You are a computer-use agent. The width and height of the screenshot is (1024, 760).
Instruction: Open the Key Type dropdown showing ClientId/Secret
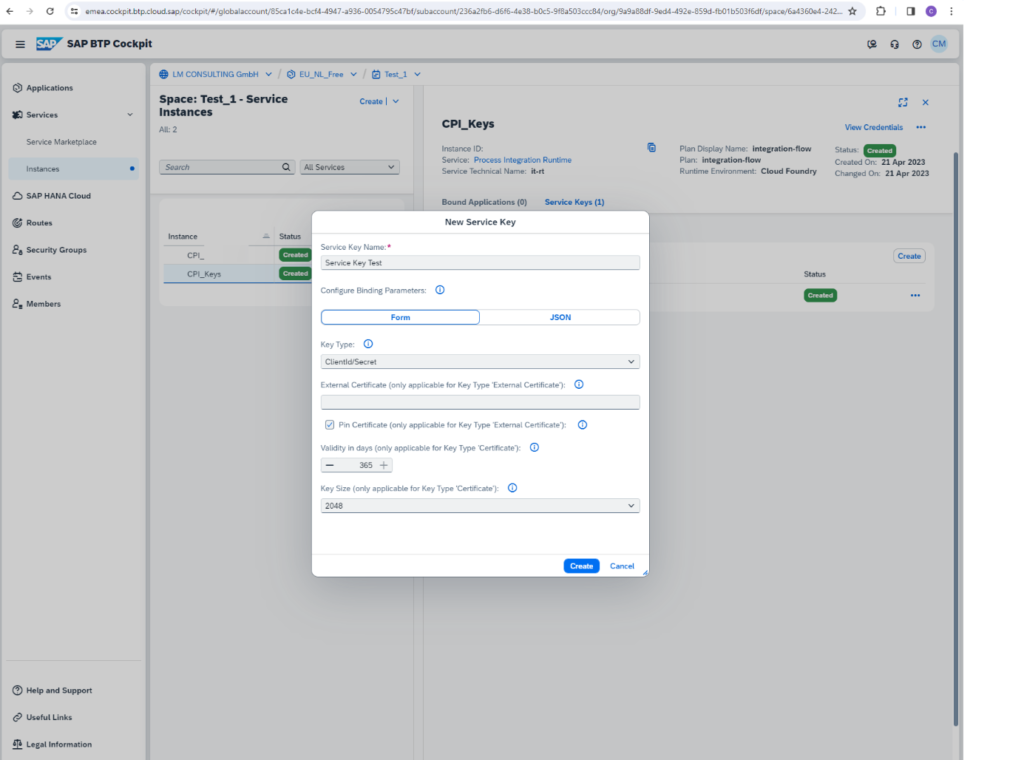(480, 361)
